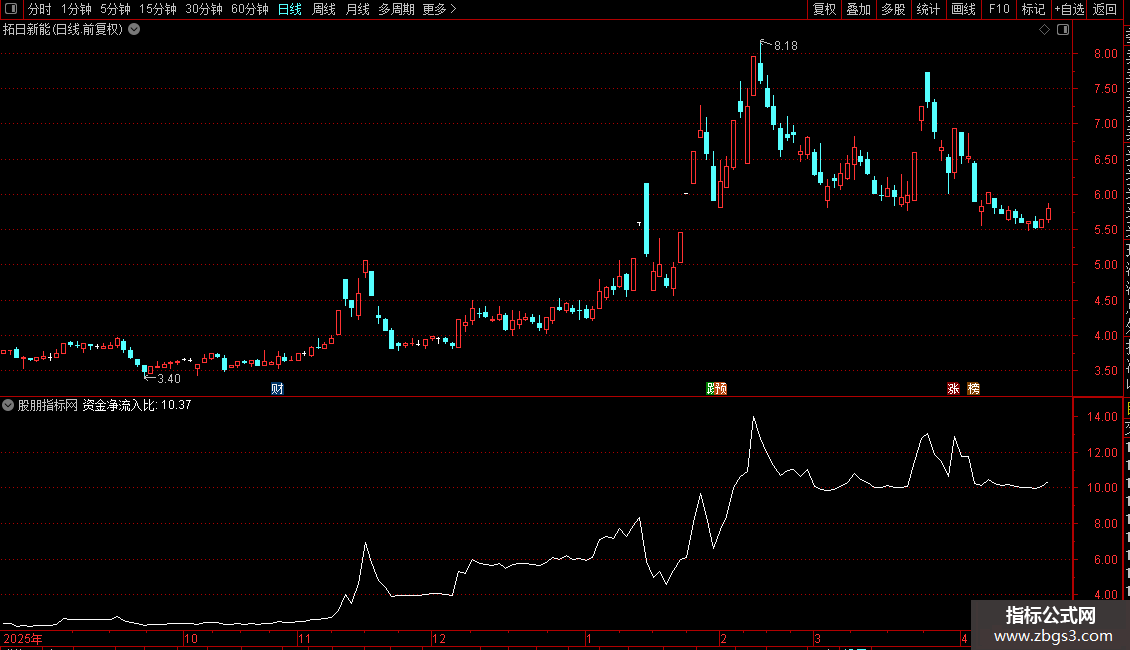Open the 多股 multi-stock view
1130x650 pixels.
pyautogui.click(x=893, y=9)
